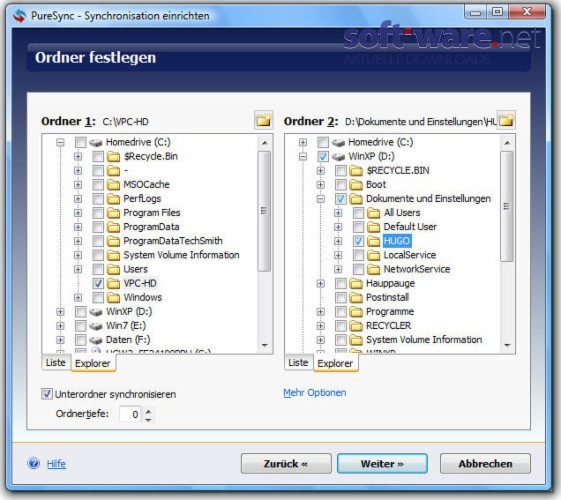Switch to Liste tab under Ordner 2
The height and width of the screenshot is (500, 561).
298,363
